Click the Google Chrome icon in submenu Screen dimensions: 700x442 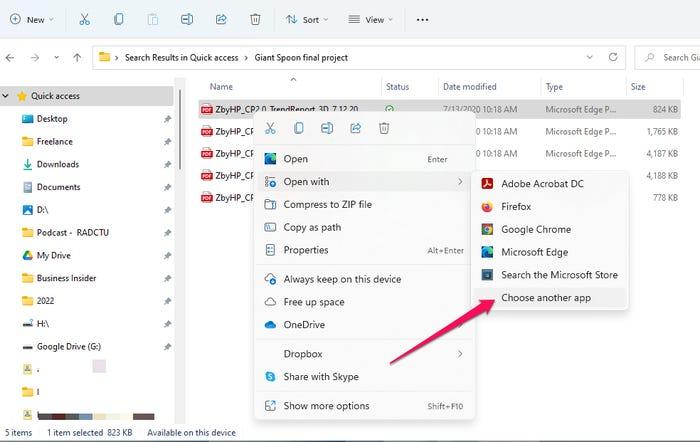[x=487, y=229]
